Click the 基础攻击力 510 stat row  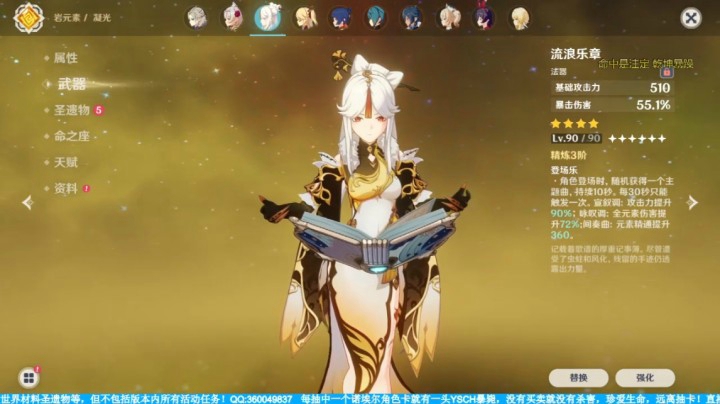coord(612,88)
